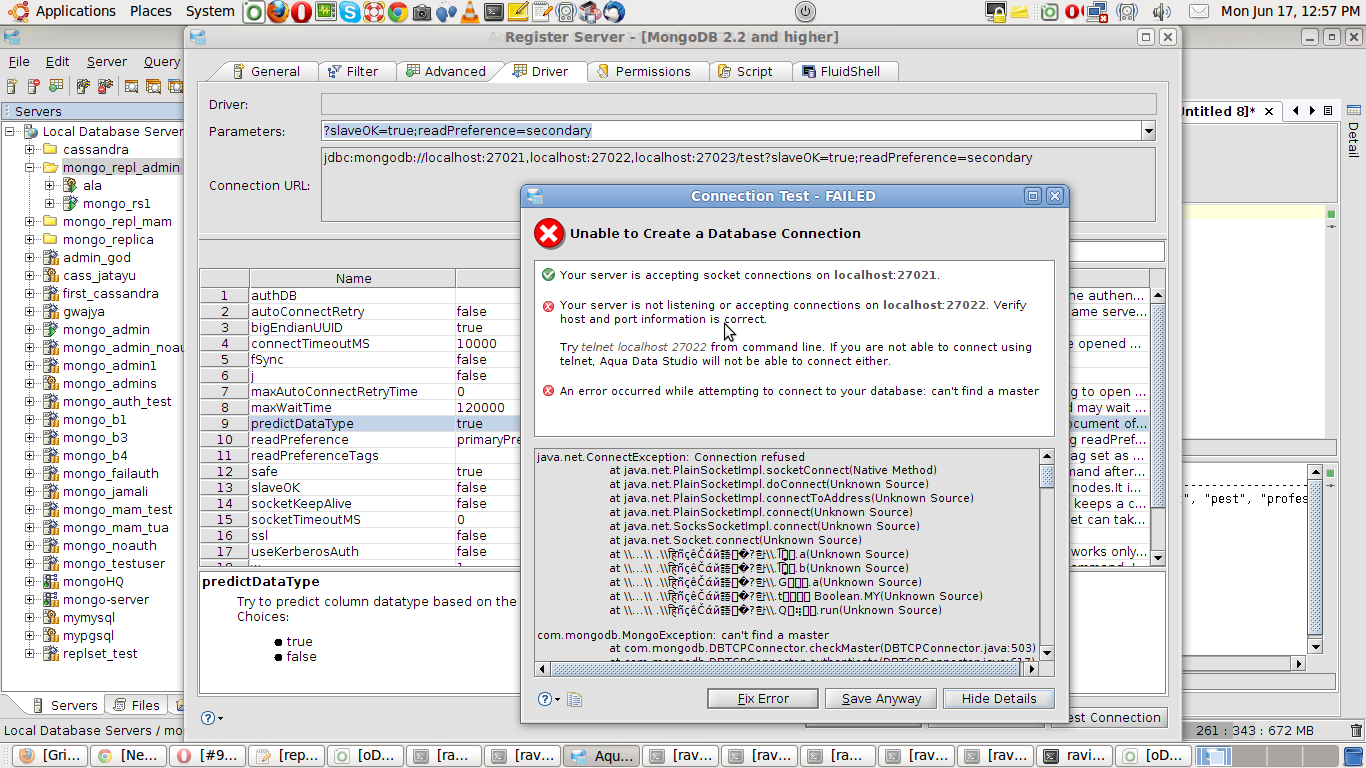Expand the mongo_rs1 server node
The image size is (1366, 768).
pyautogui.click(x=50, y=204)
